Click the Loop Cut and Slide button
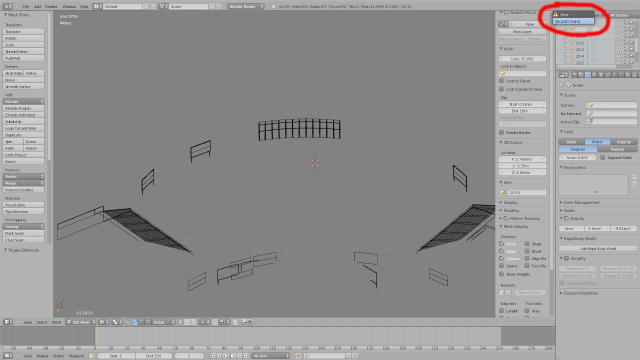 point(24,128)
